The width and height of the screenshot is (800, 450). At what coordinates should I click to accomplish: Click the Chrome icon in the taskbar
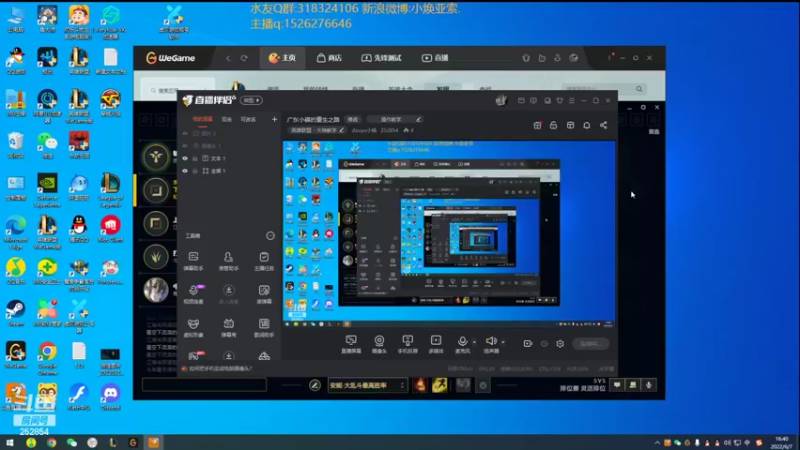click(x=52, y=442)
